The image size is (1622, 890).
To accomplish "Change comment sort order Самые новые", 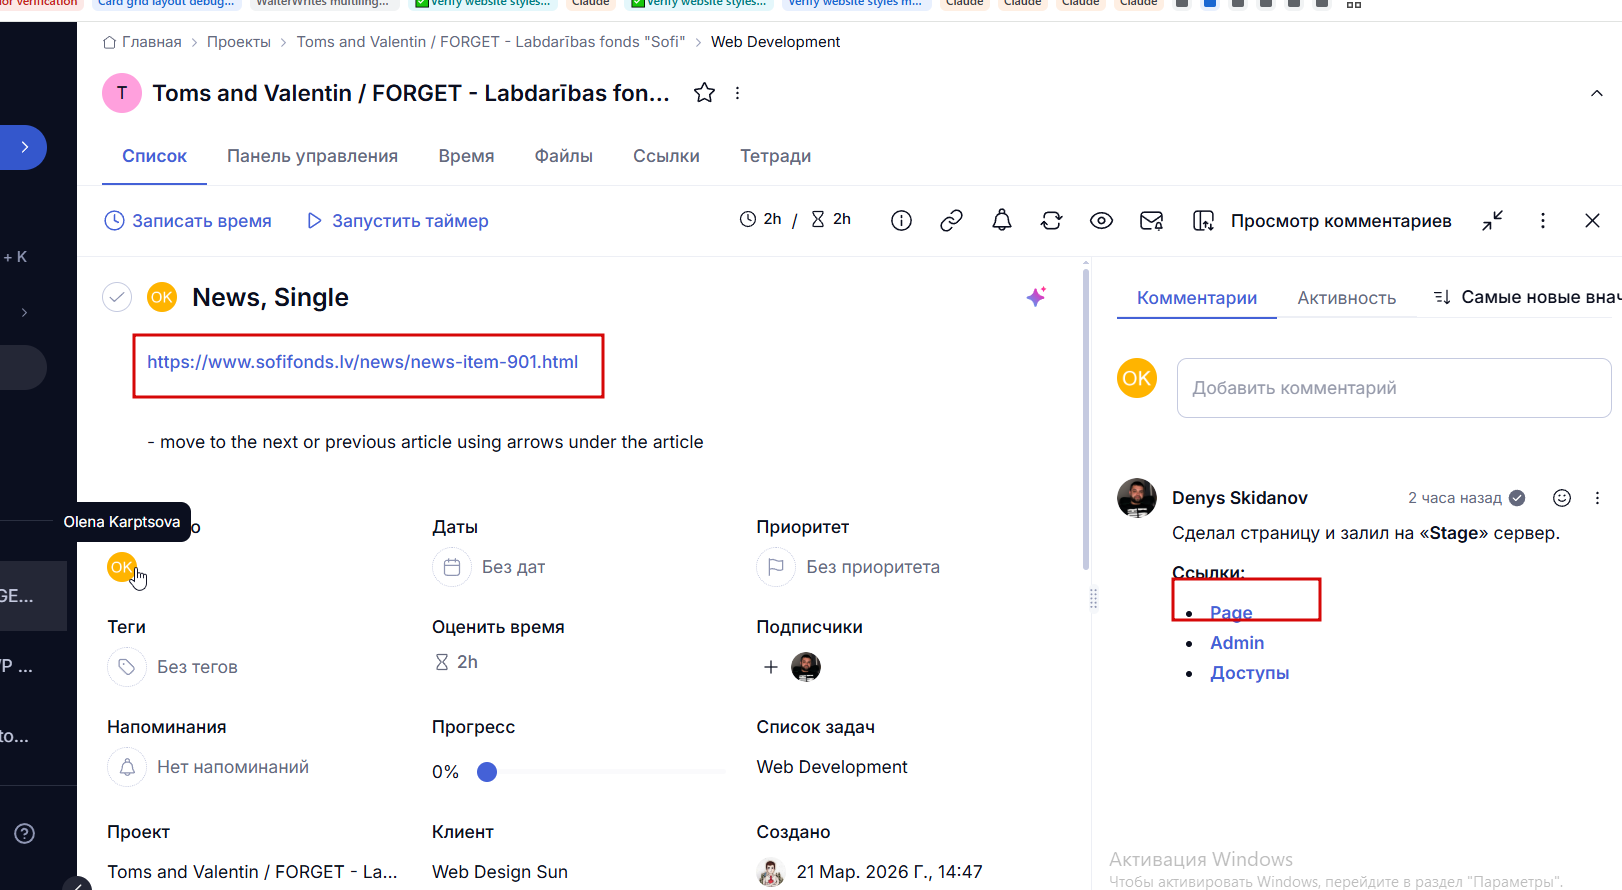I will click(1527, 297).
